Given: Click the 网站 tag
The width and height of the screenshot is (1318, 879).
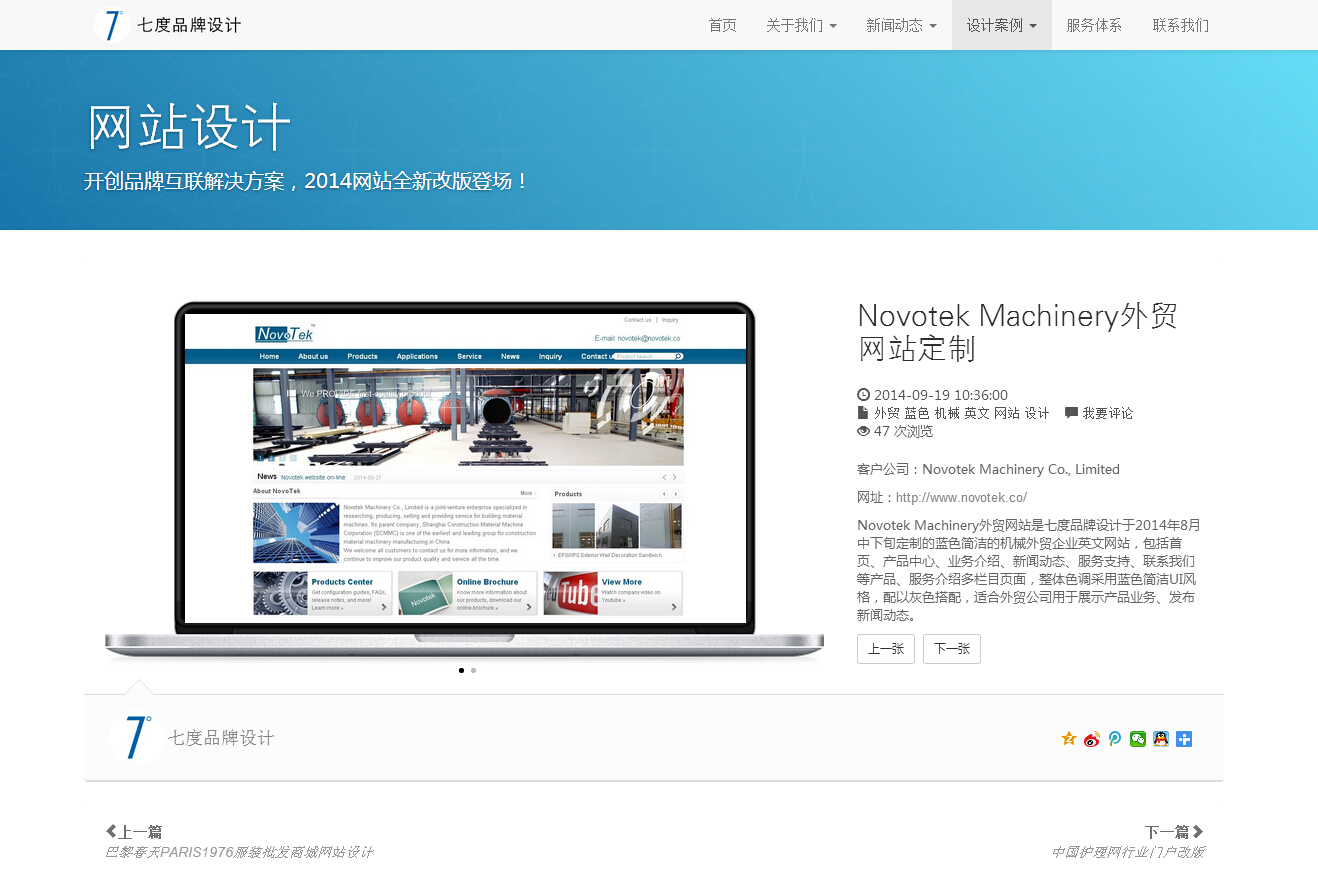Looking at the screenshot, I should coord(1007,413).
